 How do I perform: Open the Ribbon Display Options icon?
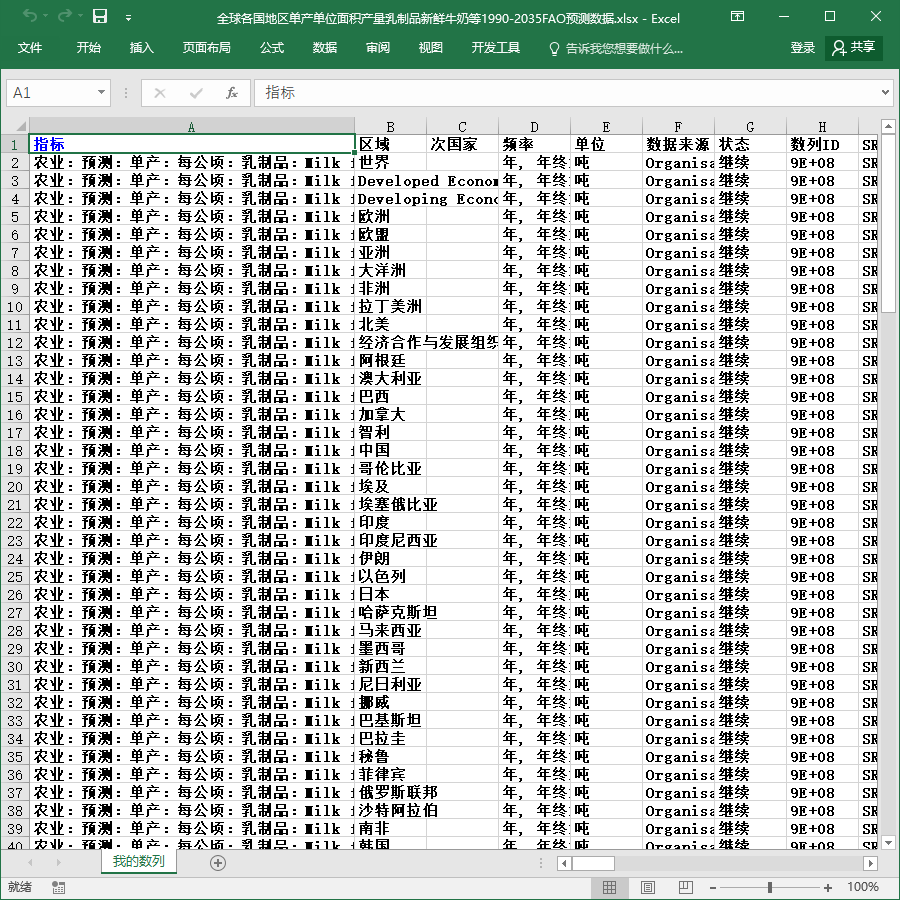pos(738,16)
